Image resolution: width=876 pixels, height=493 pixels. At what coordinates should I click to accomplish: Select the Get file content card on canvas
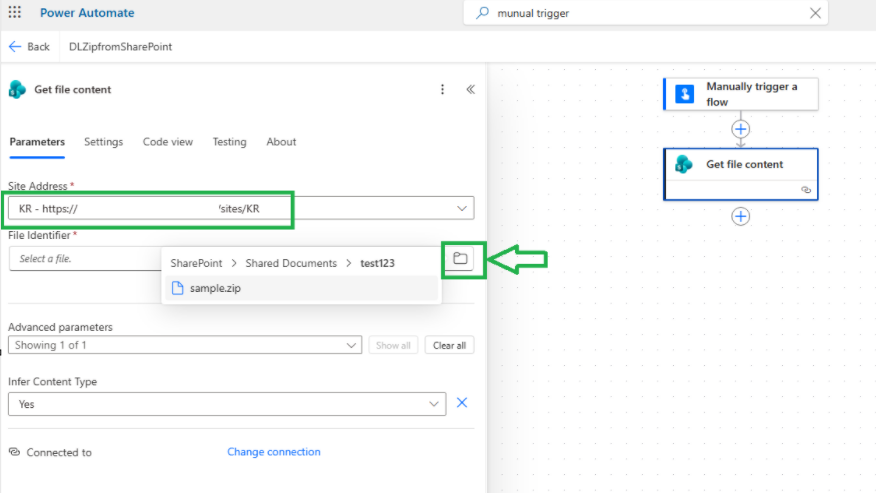(741, 174)
